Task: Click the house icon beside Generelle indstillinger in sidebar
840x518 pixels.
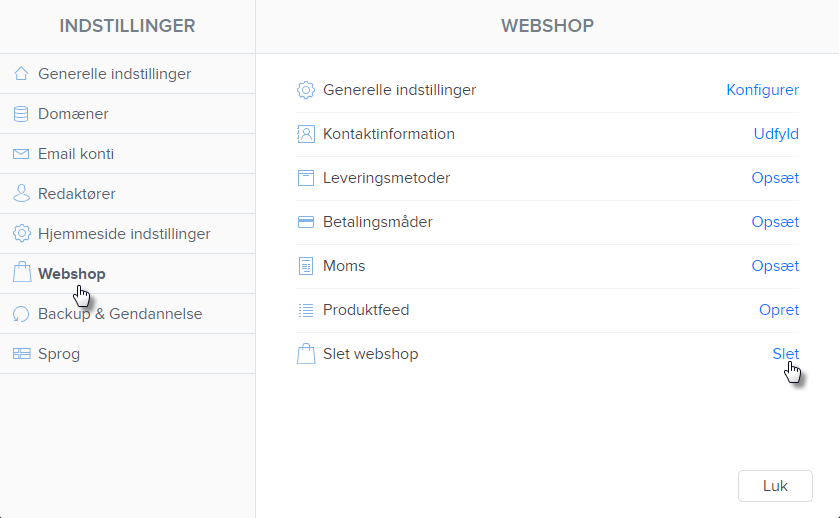Action: coord(21,74)
